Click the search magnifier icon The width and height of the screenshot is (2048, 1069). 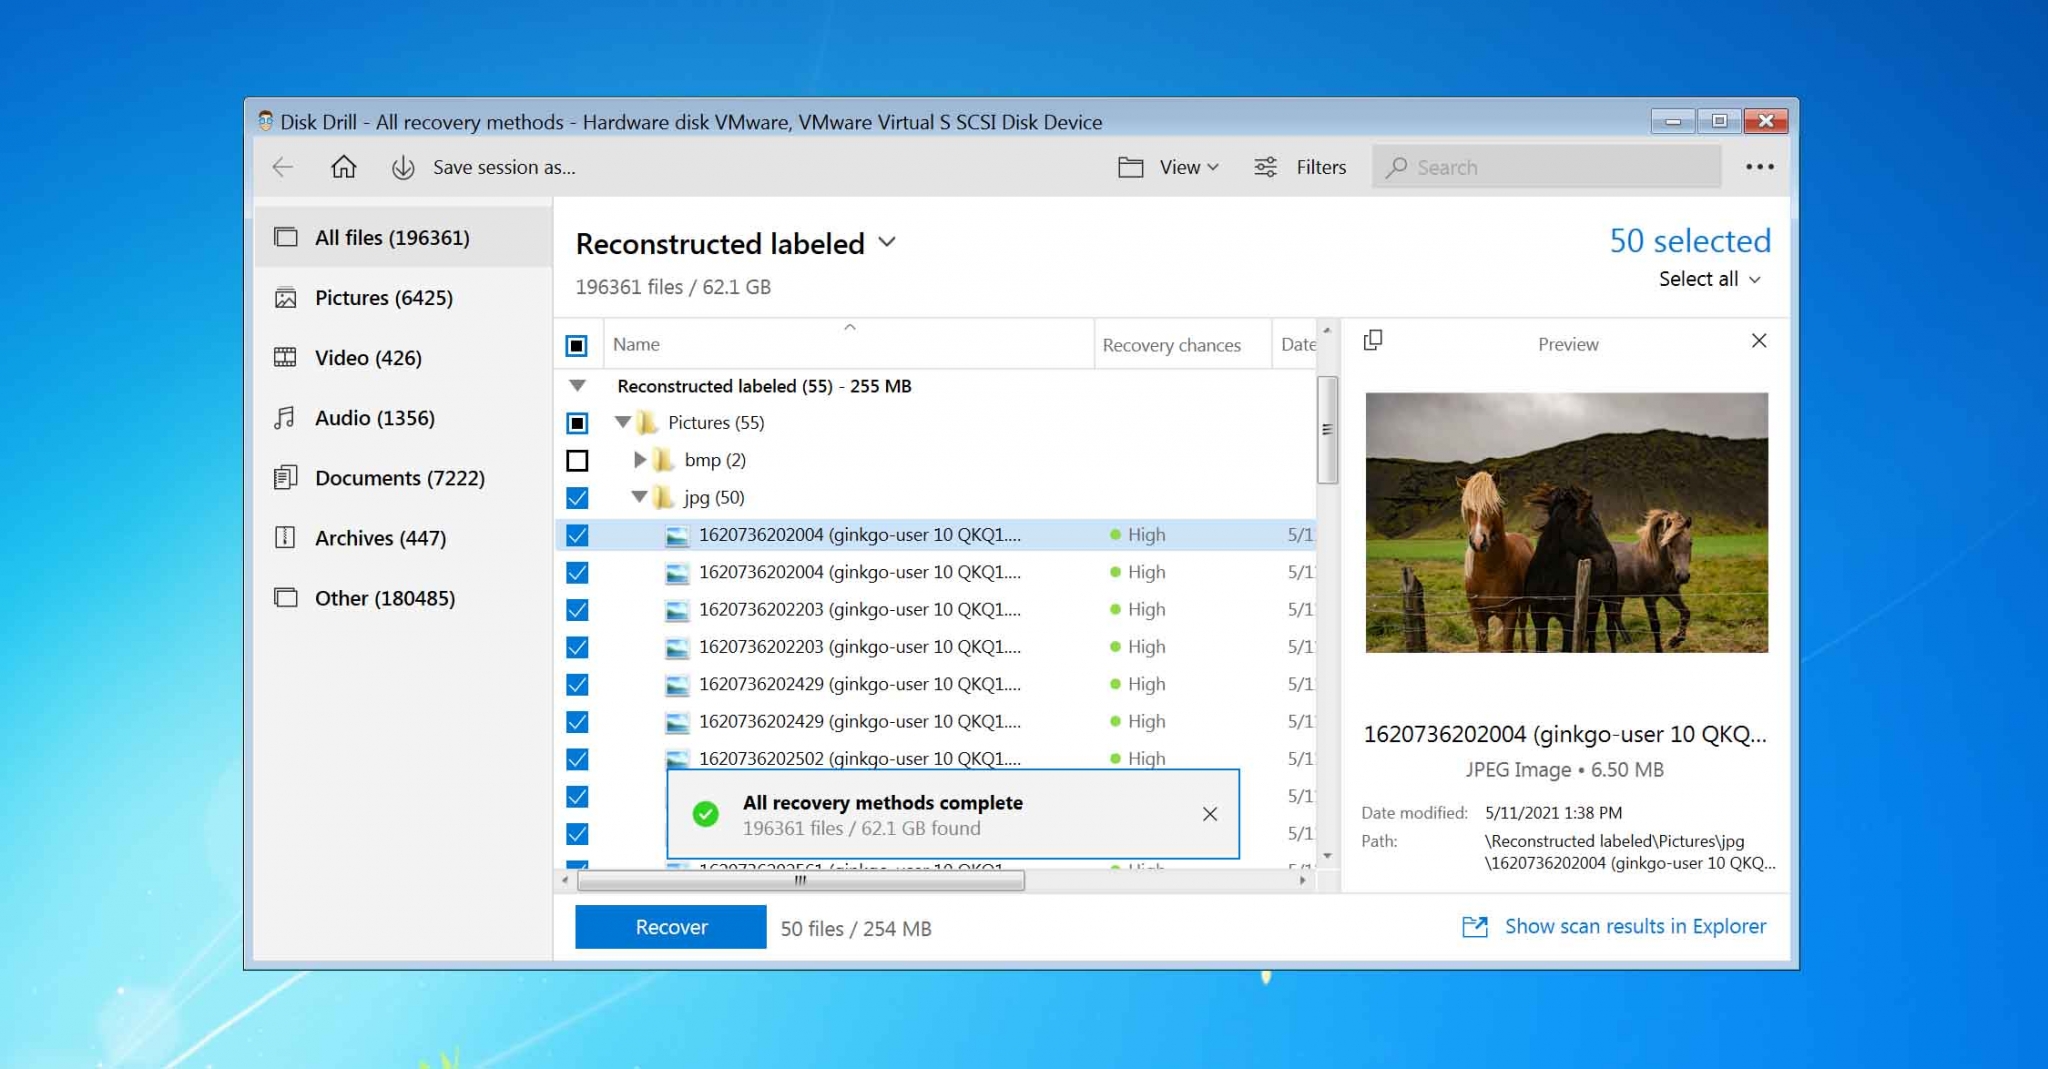coord(1398,167)
